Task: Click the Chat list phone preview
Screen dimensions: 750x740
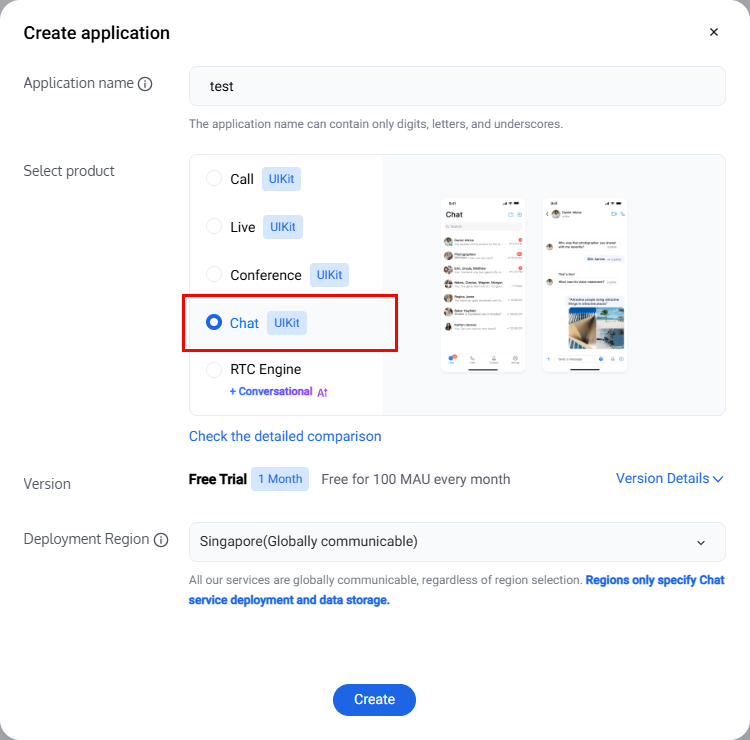Action: pyautogui.click(x=483, y=284)
